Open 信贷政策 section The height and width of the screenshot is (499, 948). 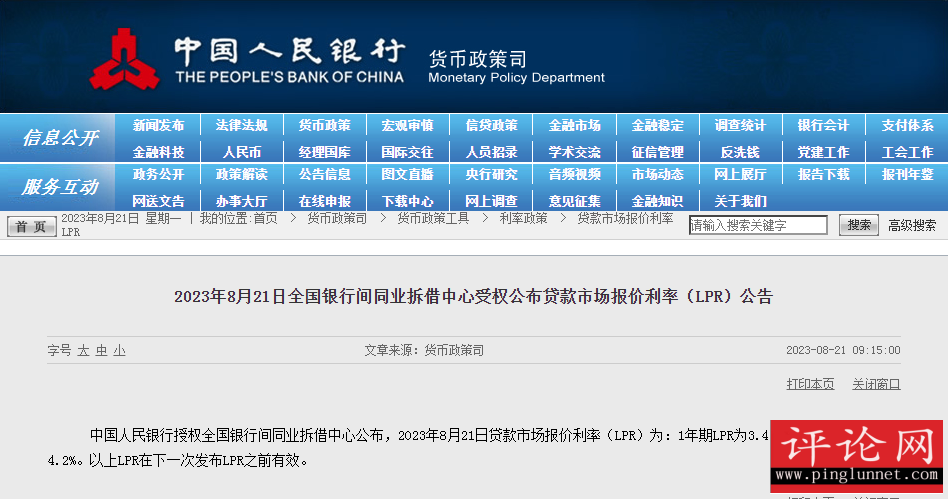(491, 125)
